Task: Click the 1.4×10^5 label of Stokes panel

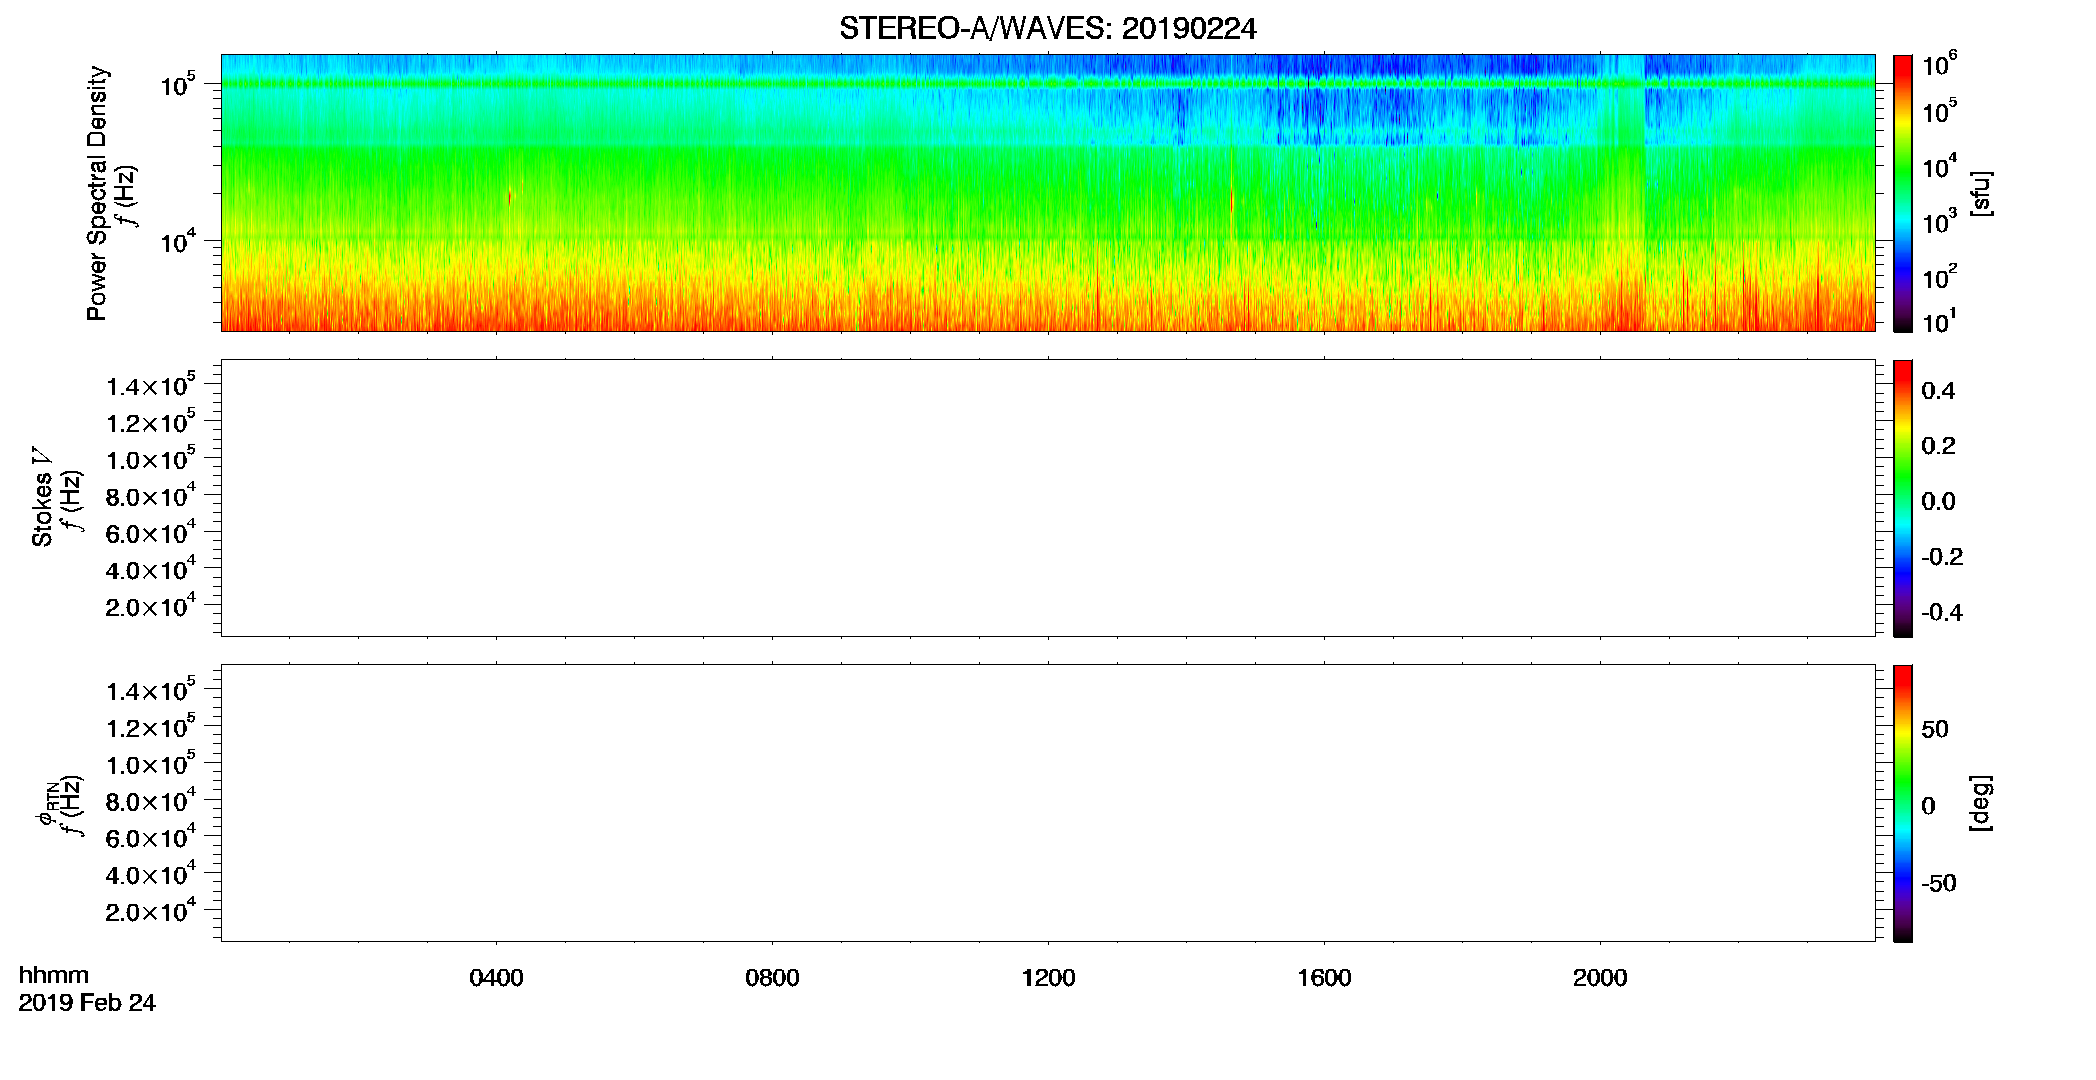Action: pos(151,385)
